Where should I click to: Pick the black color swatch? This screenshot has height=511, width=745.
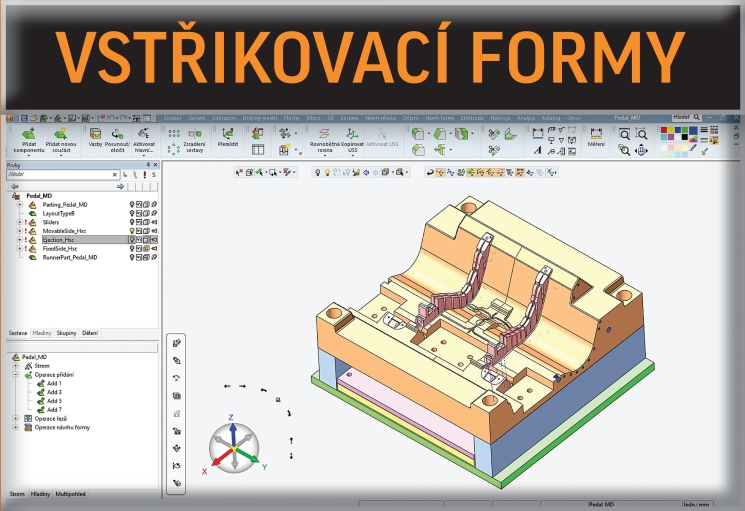click(685, 137)
